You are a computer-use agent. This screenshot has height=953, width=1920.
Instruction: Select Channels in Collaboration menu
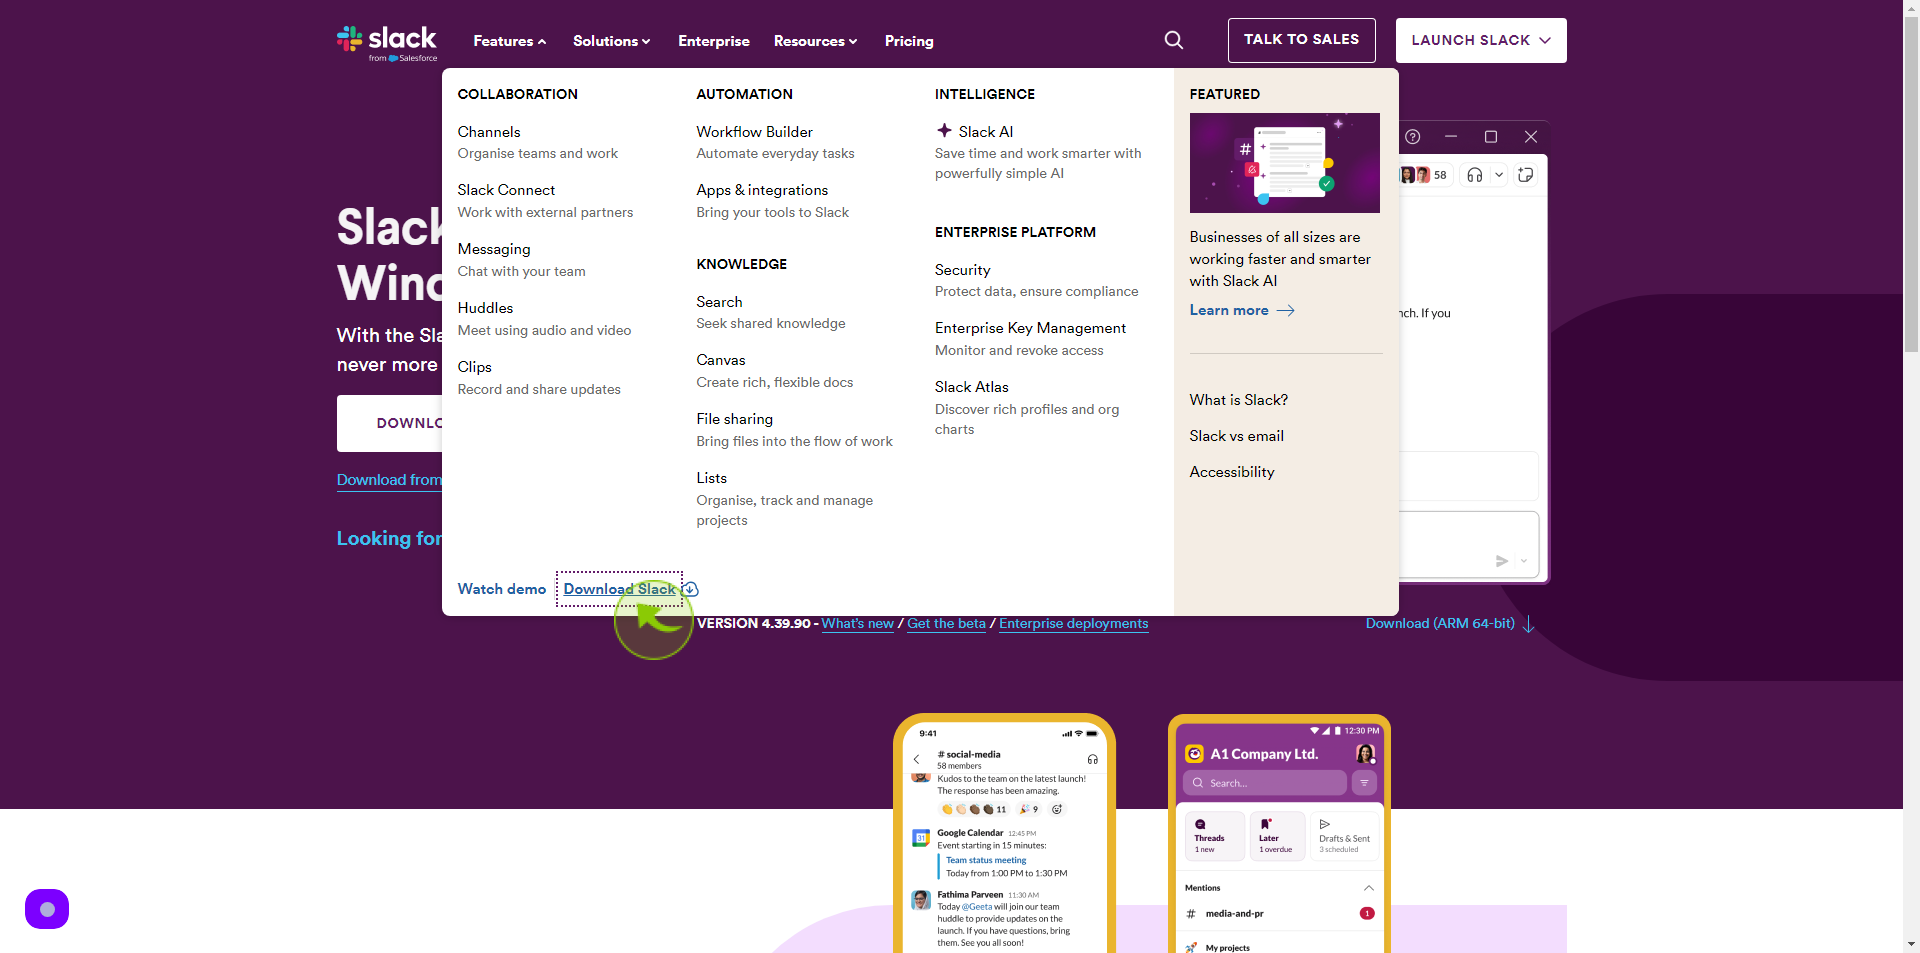click(489, 132)
